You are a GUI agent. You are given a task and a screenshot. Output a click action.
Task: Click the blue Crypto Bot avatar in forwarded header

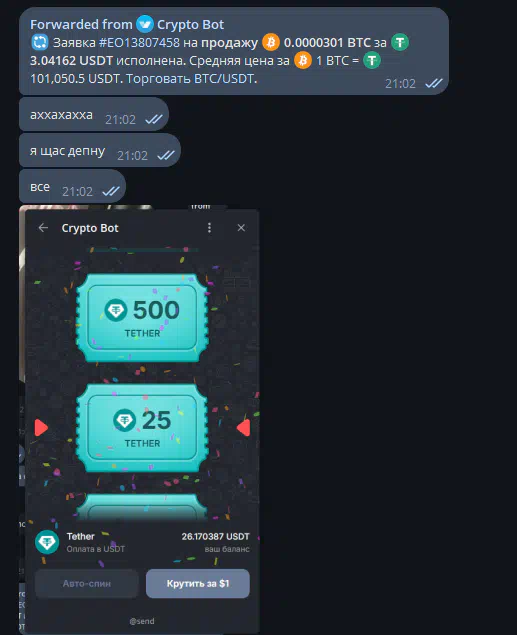point(145,24)
